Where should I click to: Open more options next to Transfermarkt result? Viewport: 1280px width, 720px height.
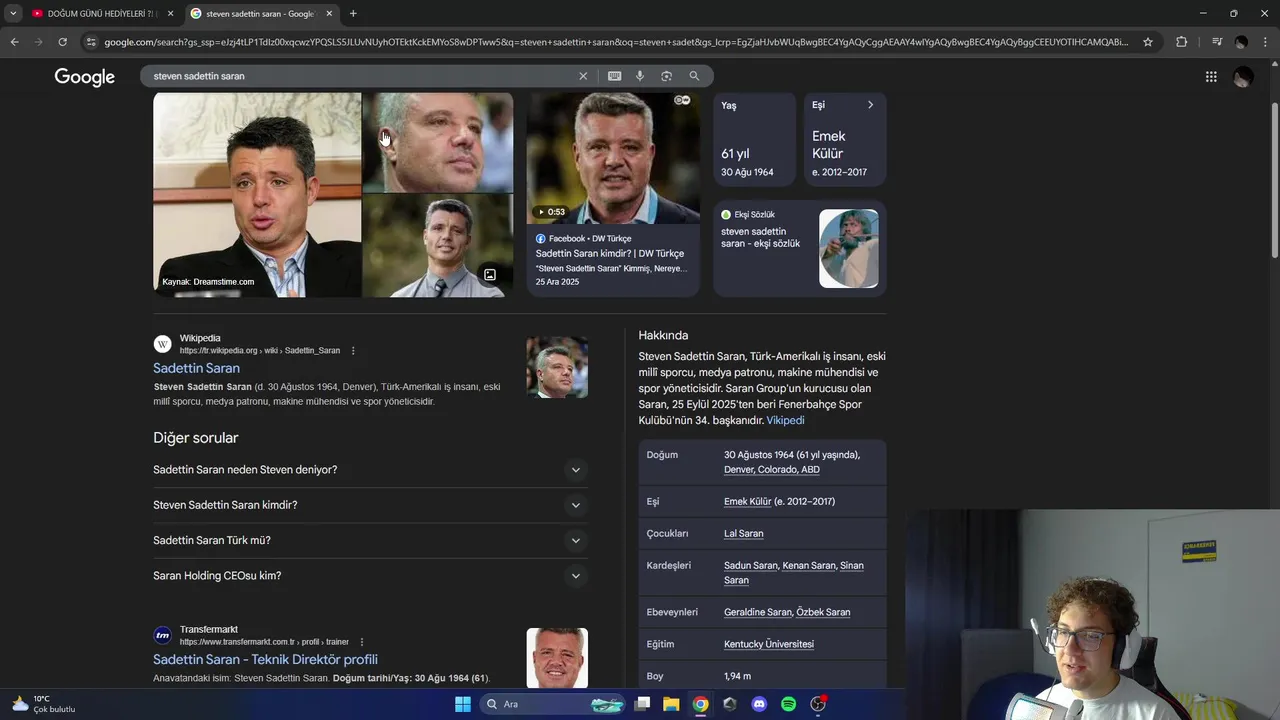(362, 642)
